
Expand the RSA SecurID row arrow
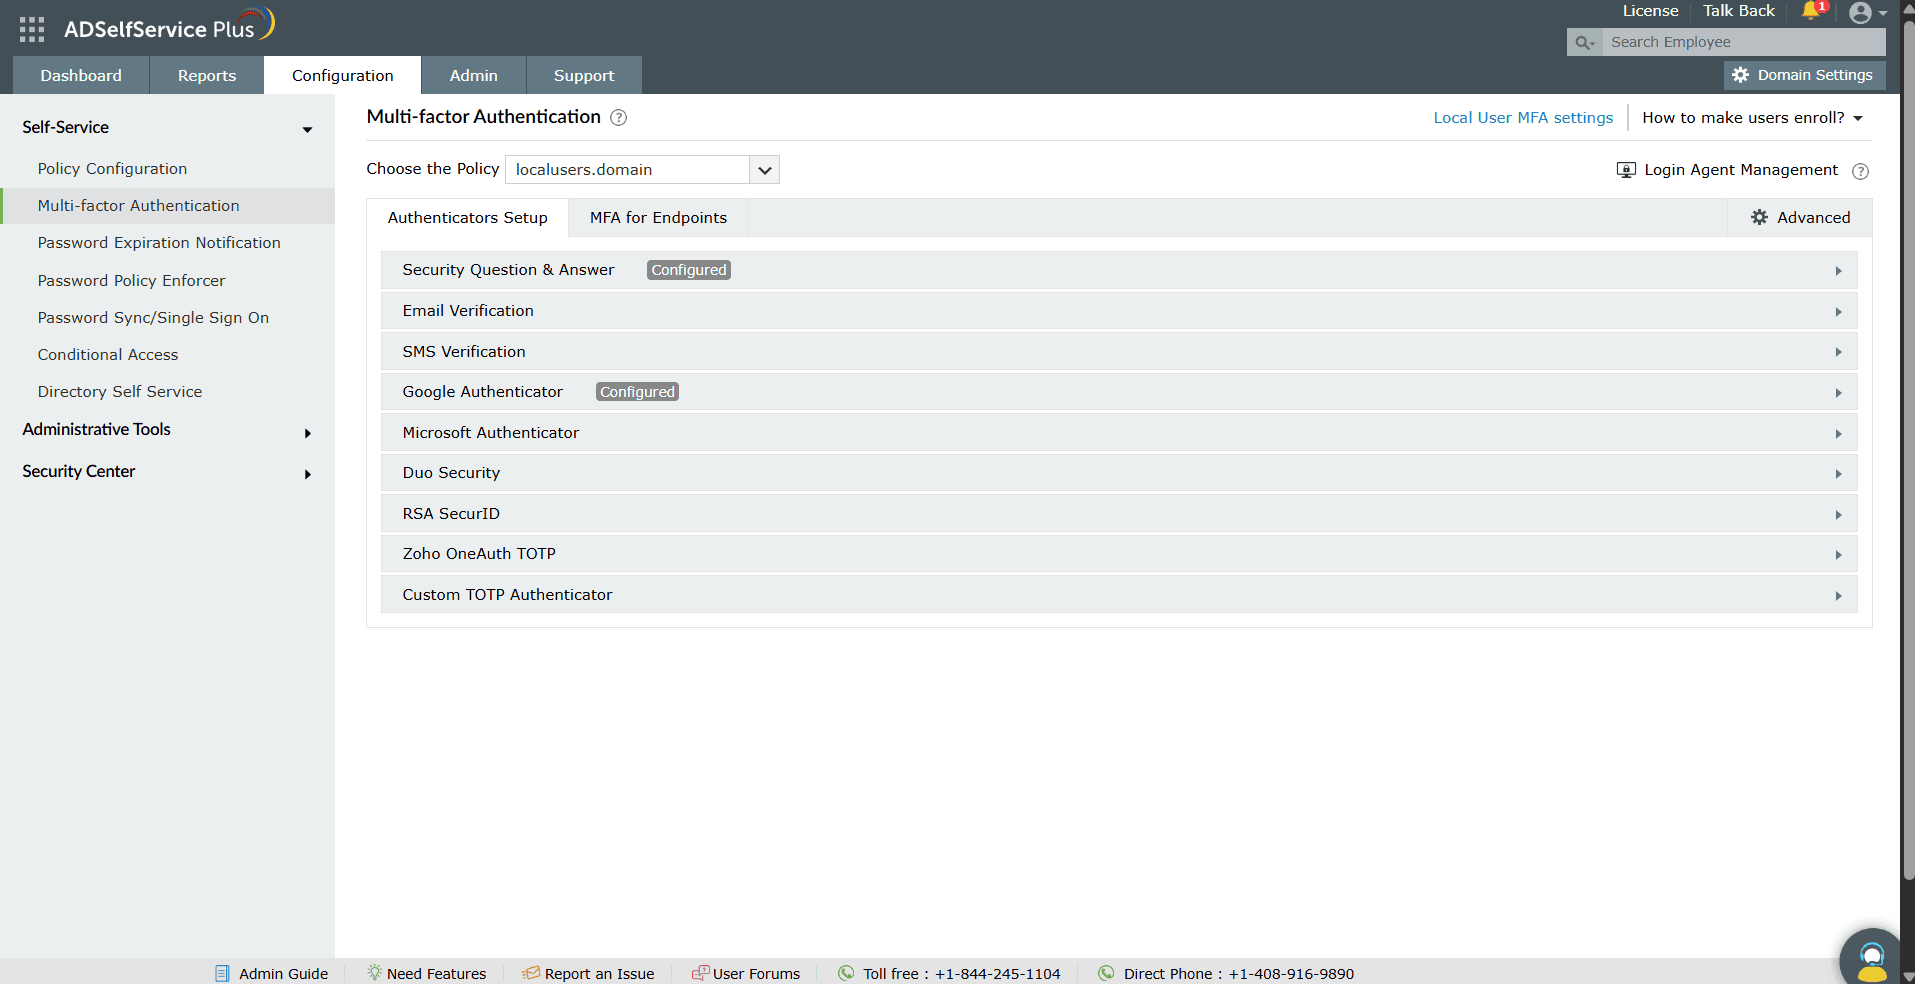1838,515
